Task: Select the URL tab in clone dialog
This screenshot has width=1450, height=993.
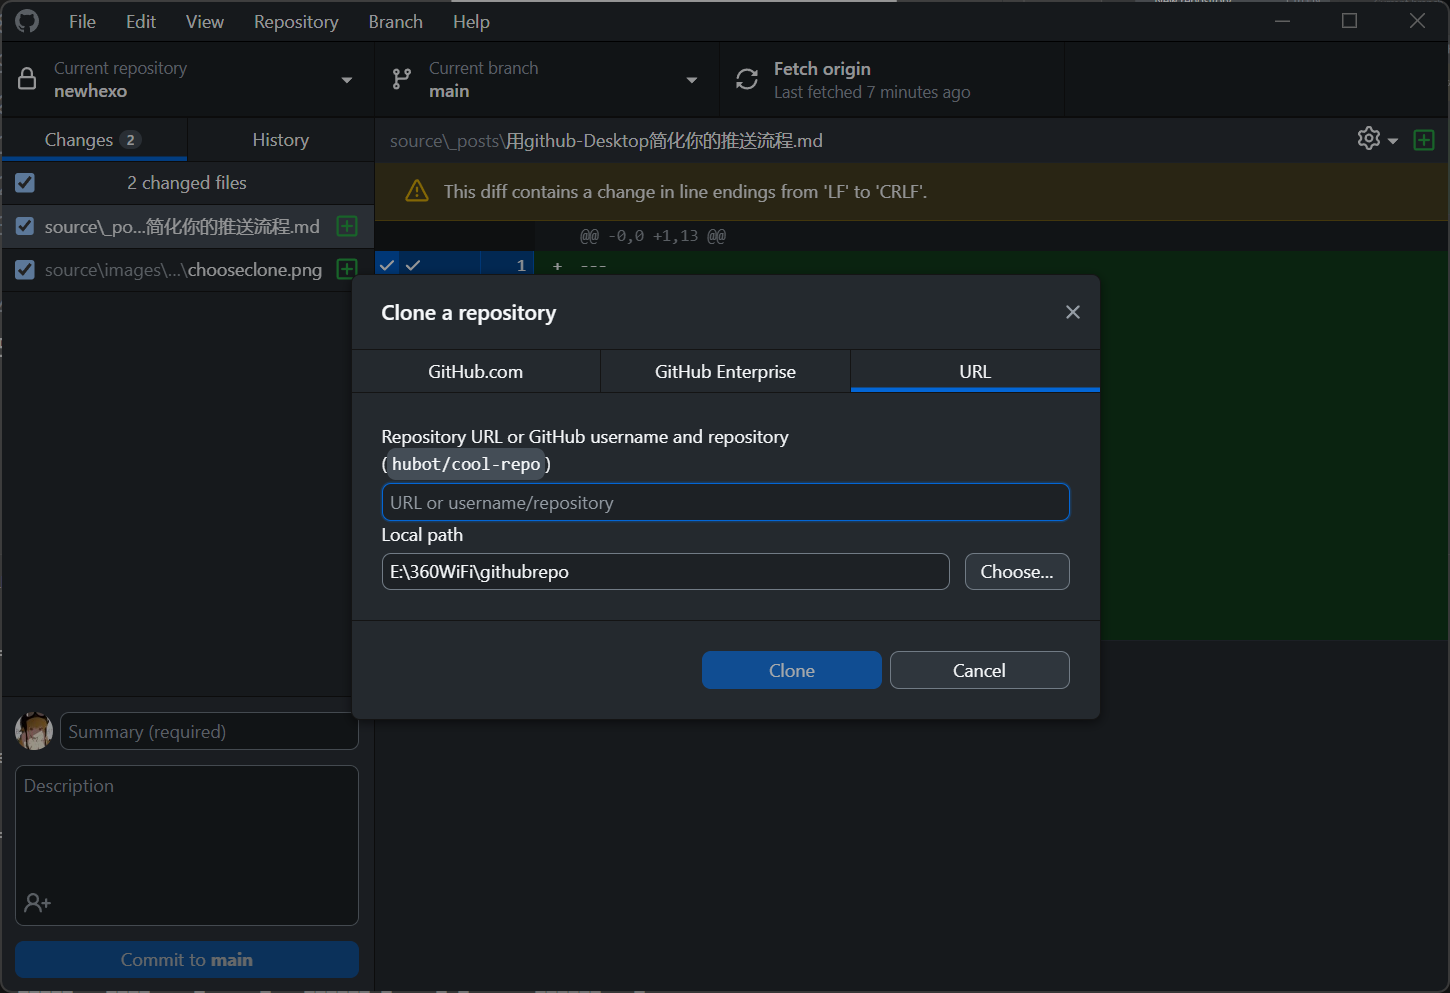Action: coord(975,371)
